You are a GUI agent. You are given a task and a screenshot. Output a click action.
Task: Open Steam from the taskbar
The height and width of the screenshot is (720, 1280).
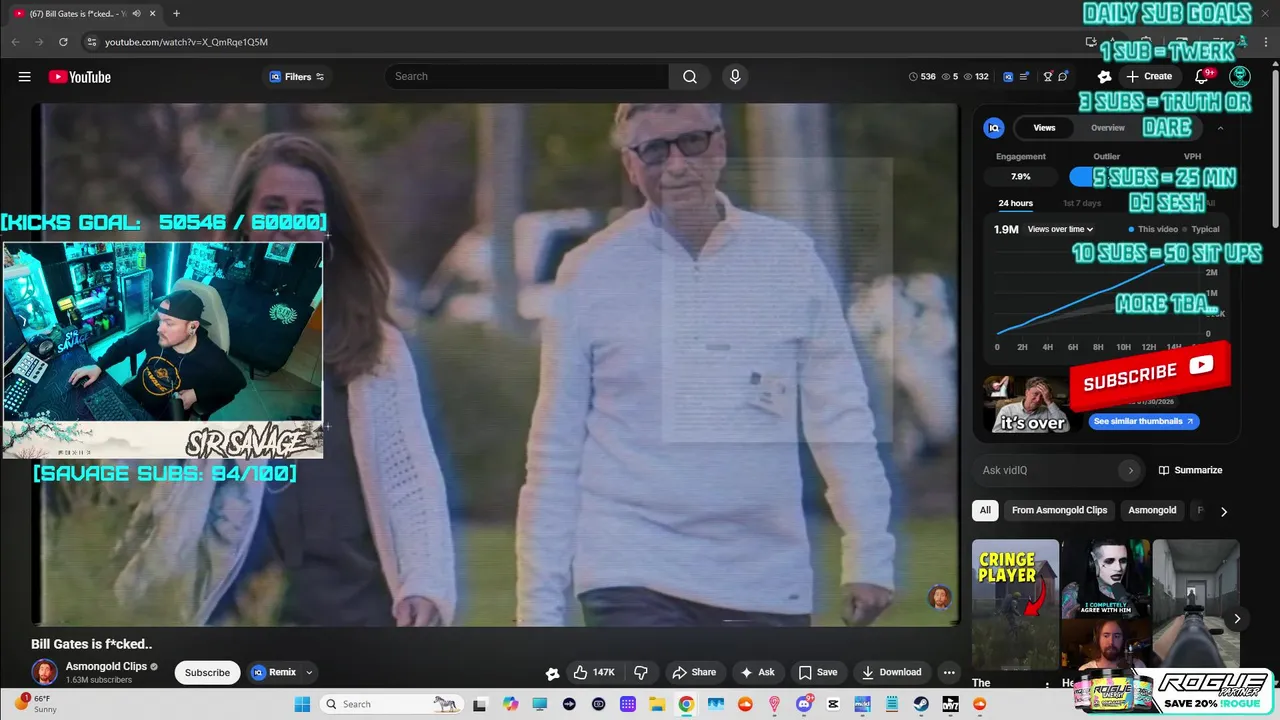921,704
